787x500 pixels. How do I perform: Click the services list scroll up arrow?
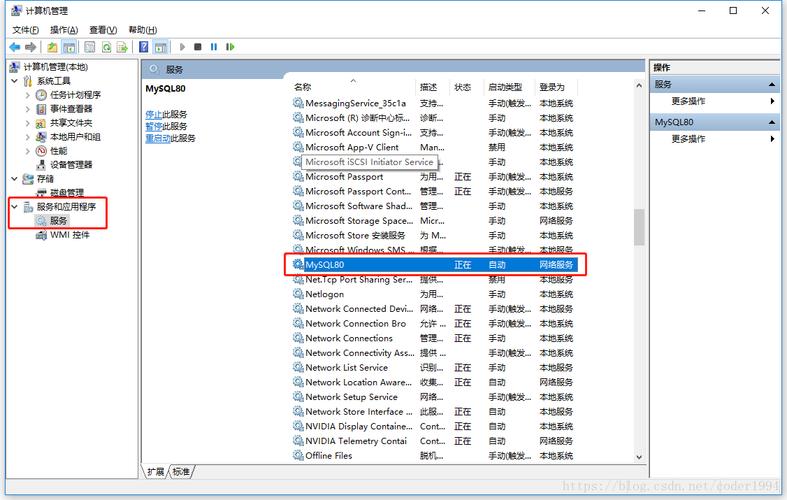(639, 86)
